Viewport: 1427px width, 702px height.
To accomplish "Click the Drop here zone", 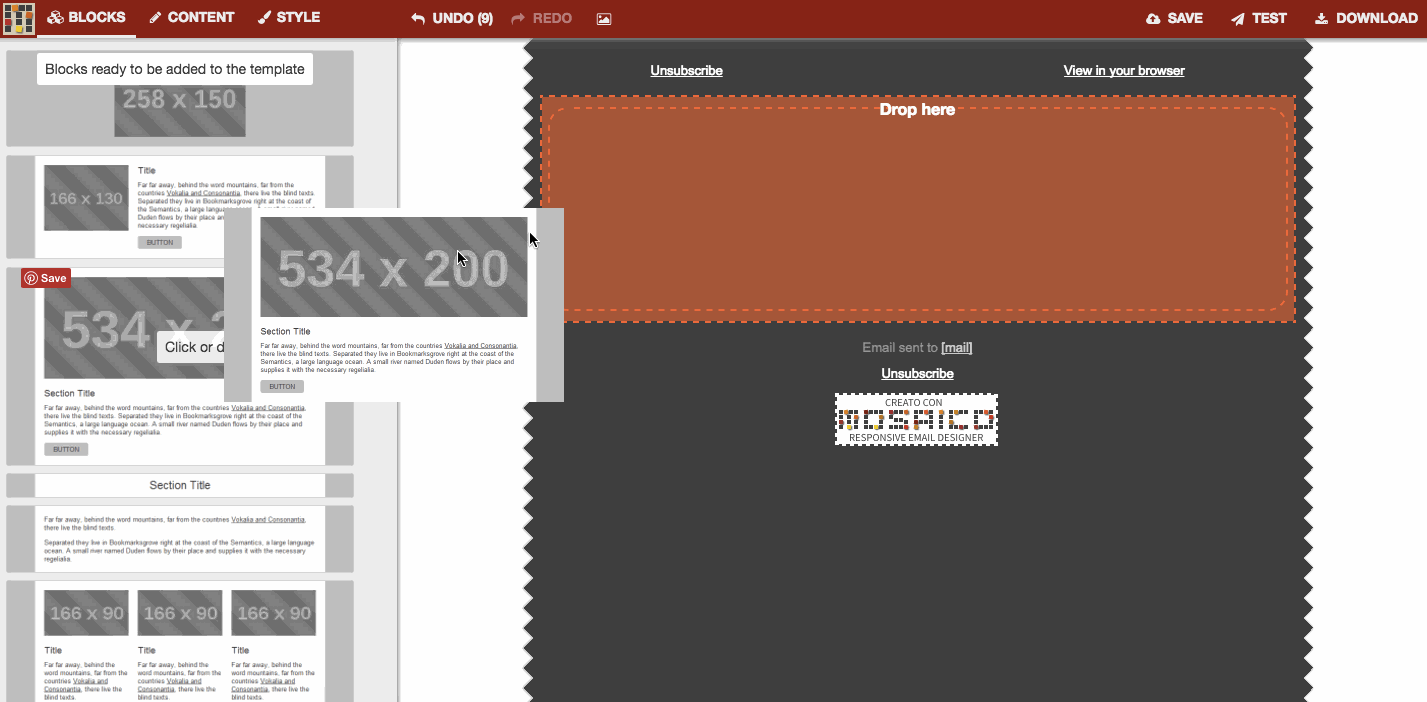I will click(x=918, y=209).
